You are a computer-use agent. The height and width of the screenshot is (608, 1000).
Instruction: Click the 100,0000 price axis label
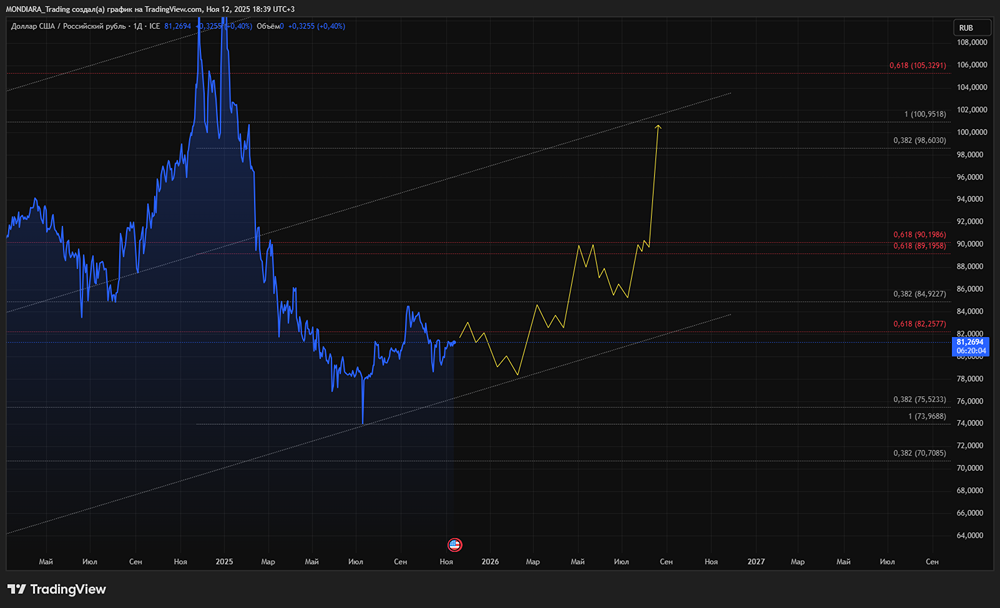click(x=972, y=132)
